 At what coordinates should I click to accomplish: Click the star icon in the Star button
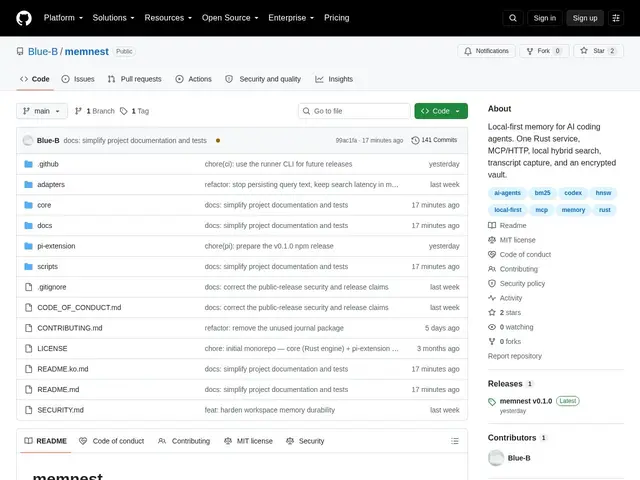[584, 51]
